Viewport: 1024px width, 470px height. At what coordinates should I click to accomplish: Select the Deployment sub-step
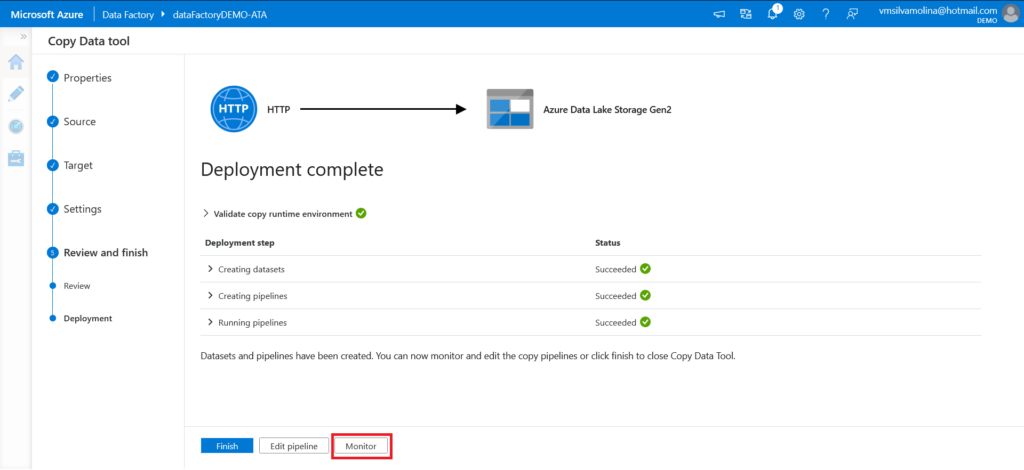(x=88, y=319)
